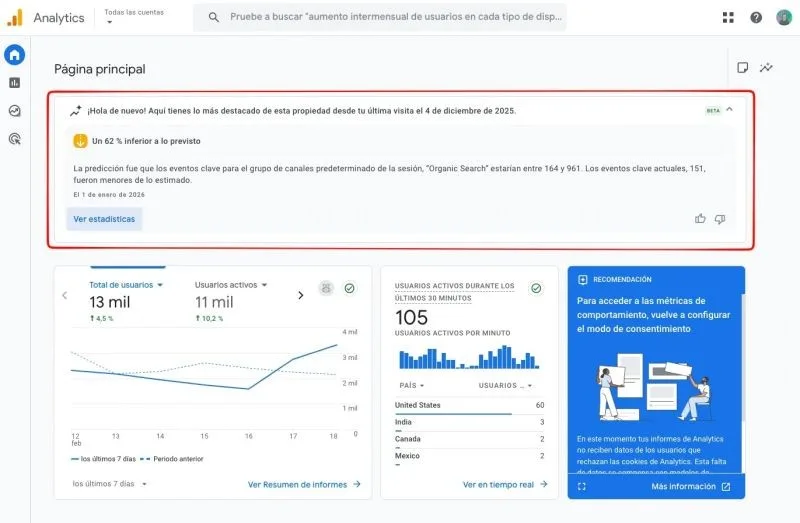Viewport: 800px width, 523px height.
Task: Click the BETA label in banner
Action: pos(713,110)
